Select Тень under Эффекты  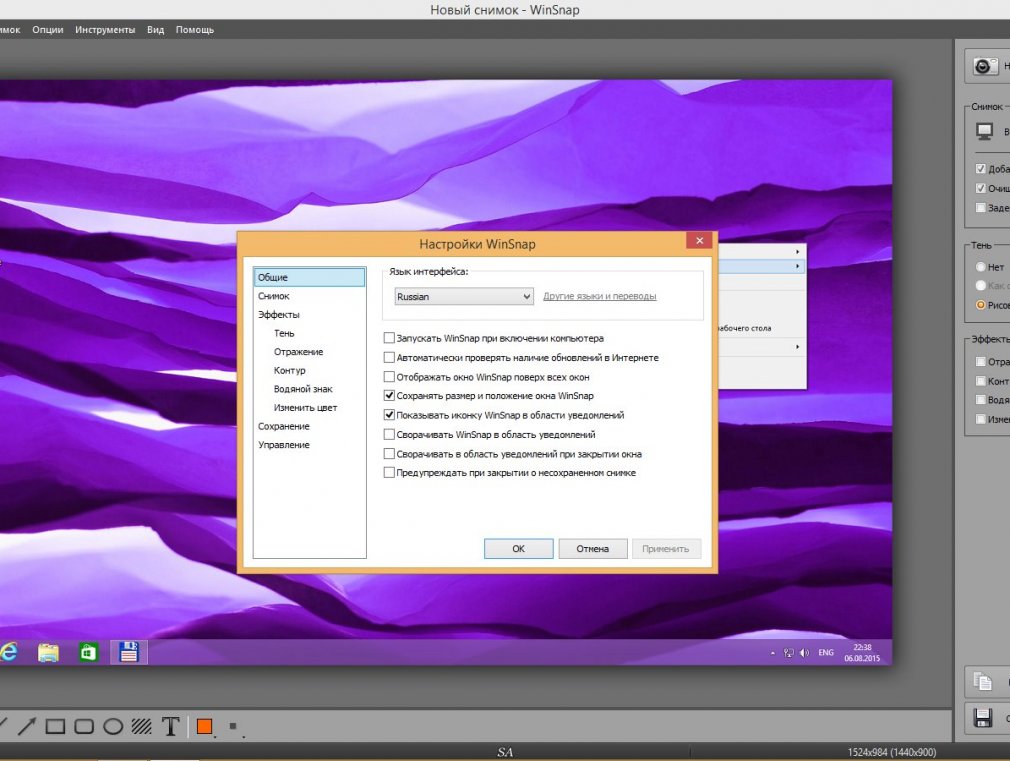click(x=284, y=333)
